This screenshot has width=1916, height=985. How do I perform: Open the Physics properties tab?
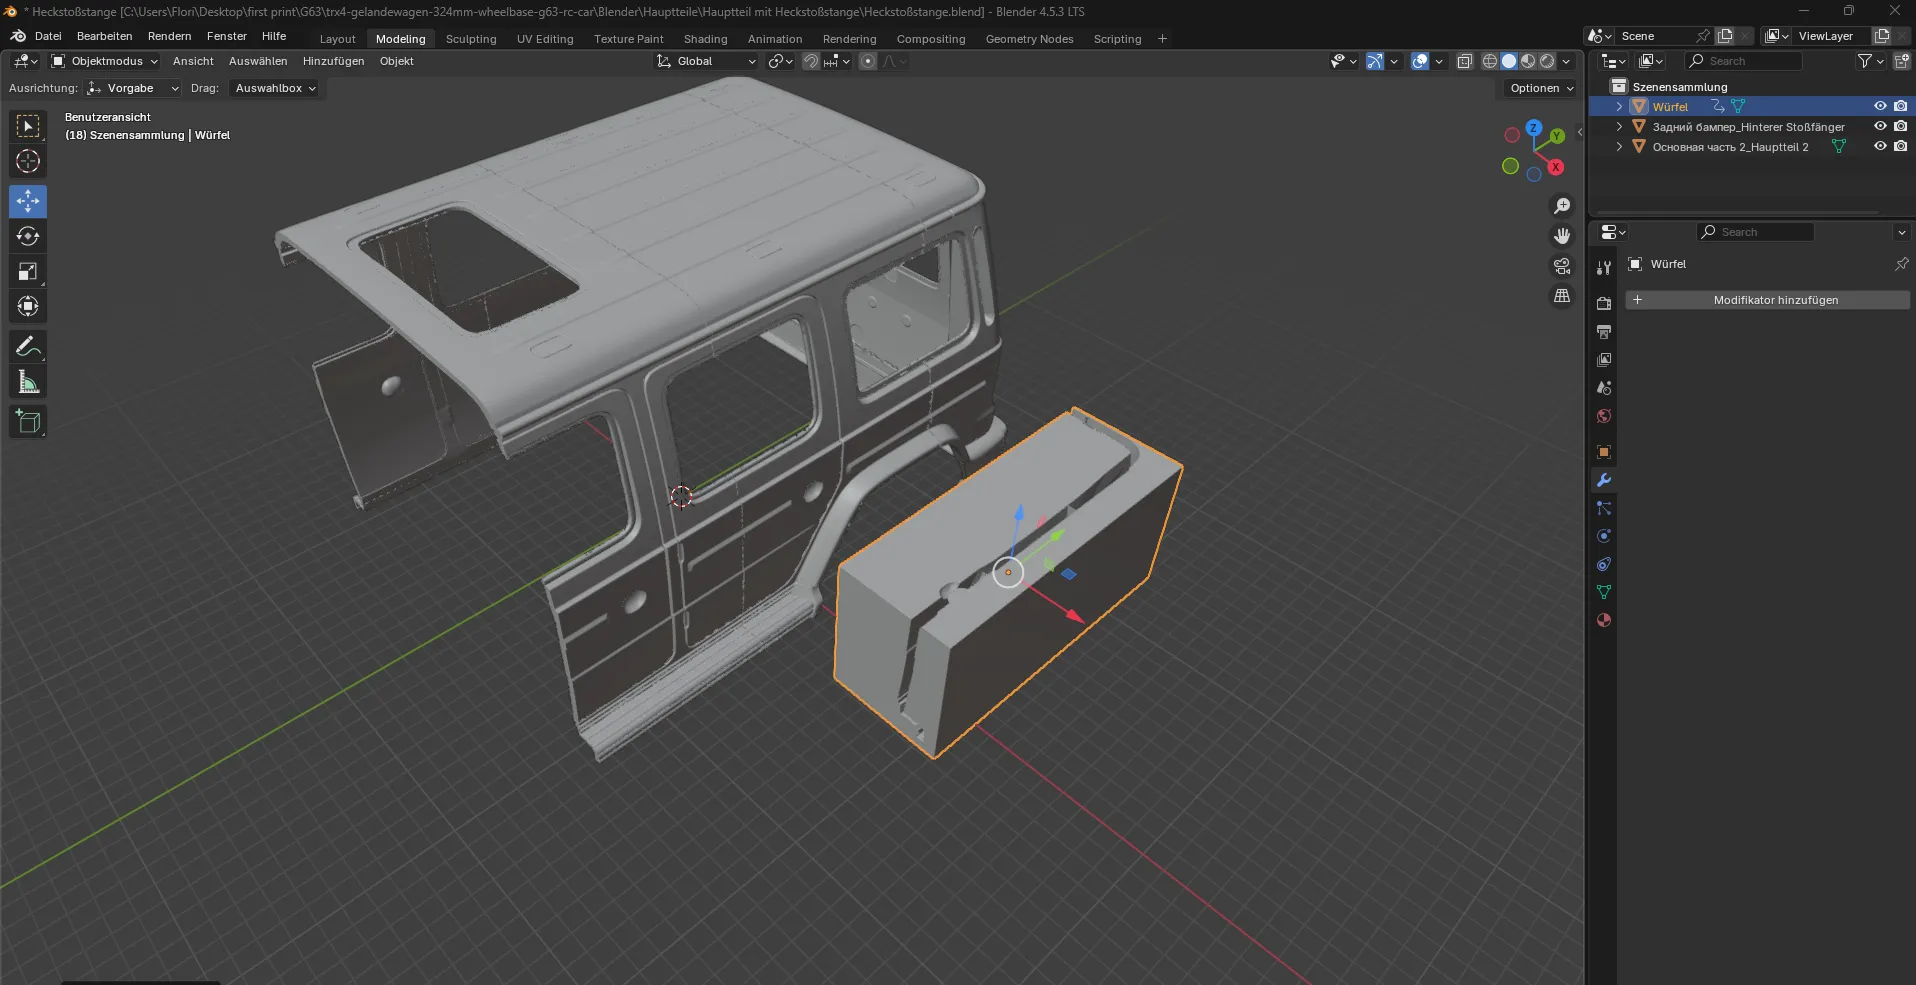tap(1604, 536)
